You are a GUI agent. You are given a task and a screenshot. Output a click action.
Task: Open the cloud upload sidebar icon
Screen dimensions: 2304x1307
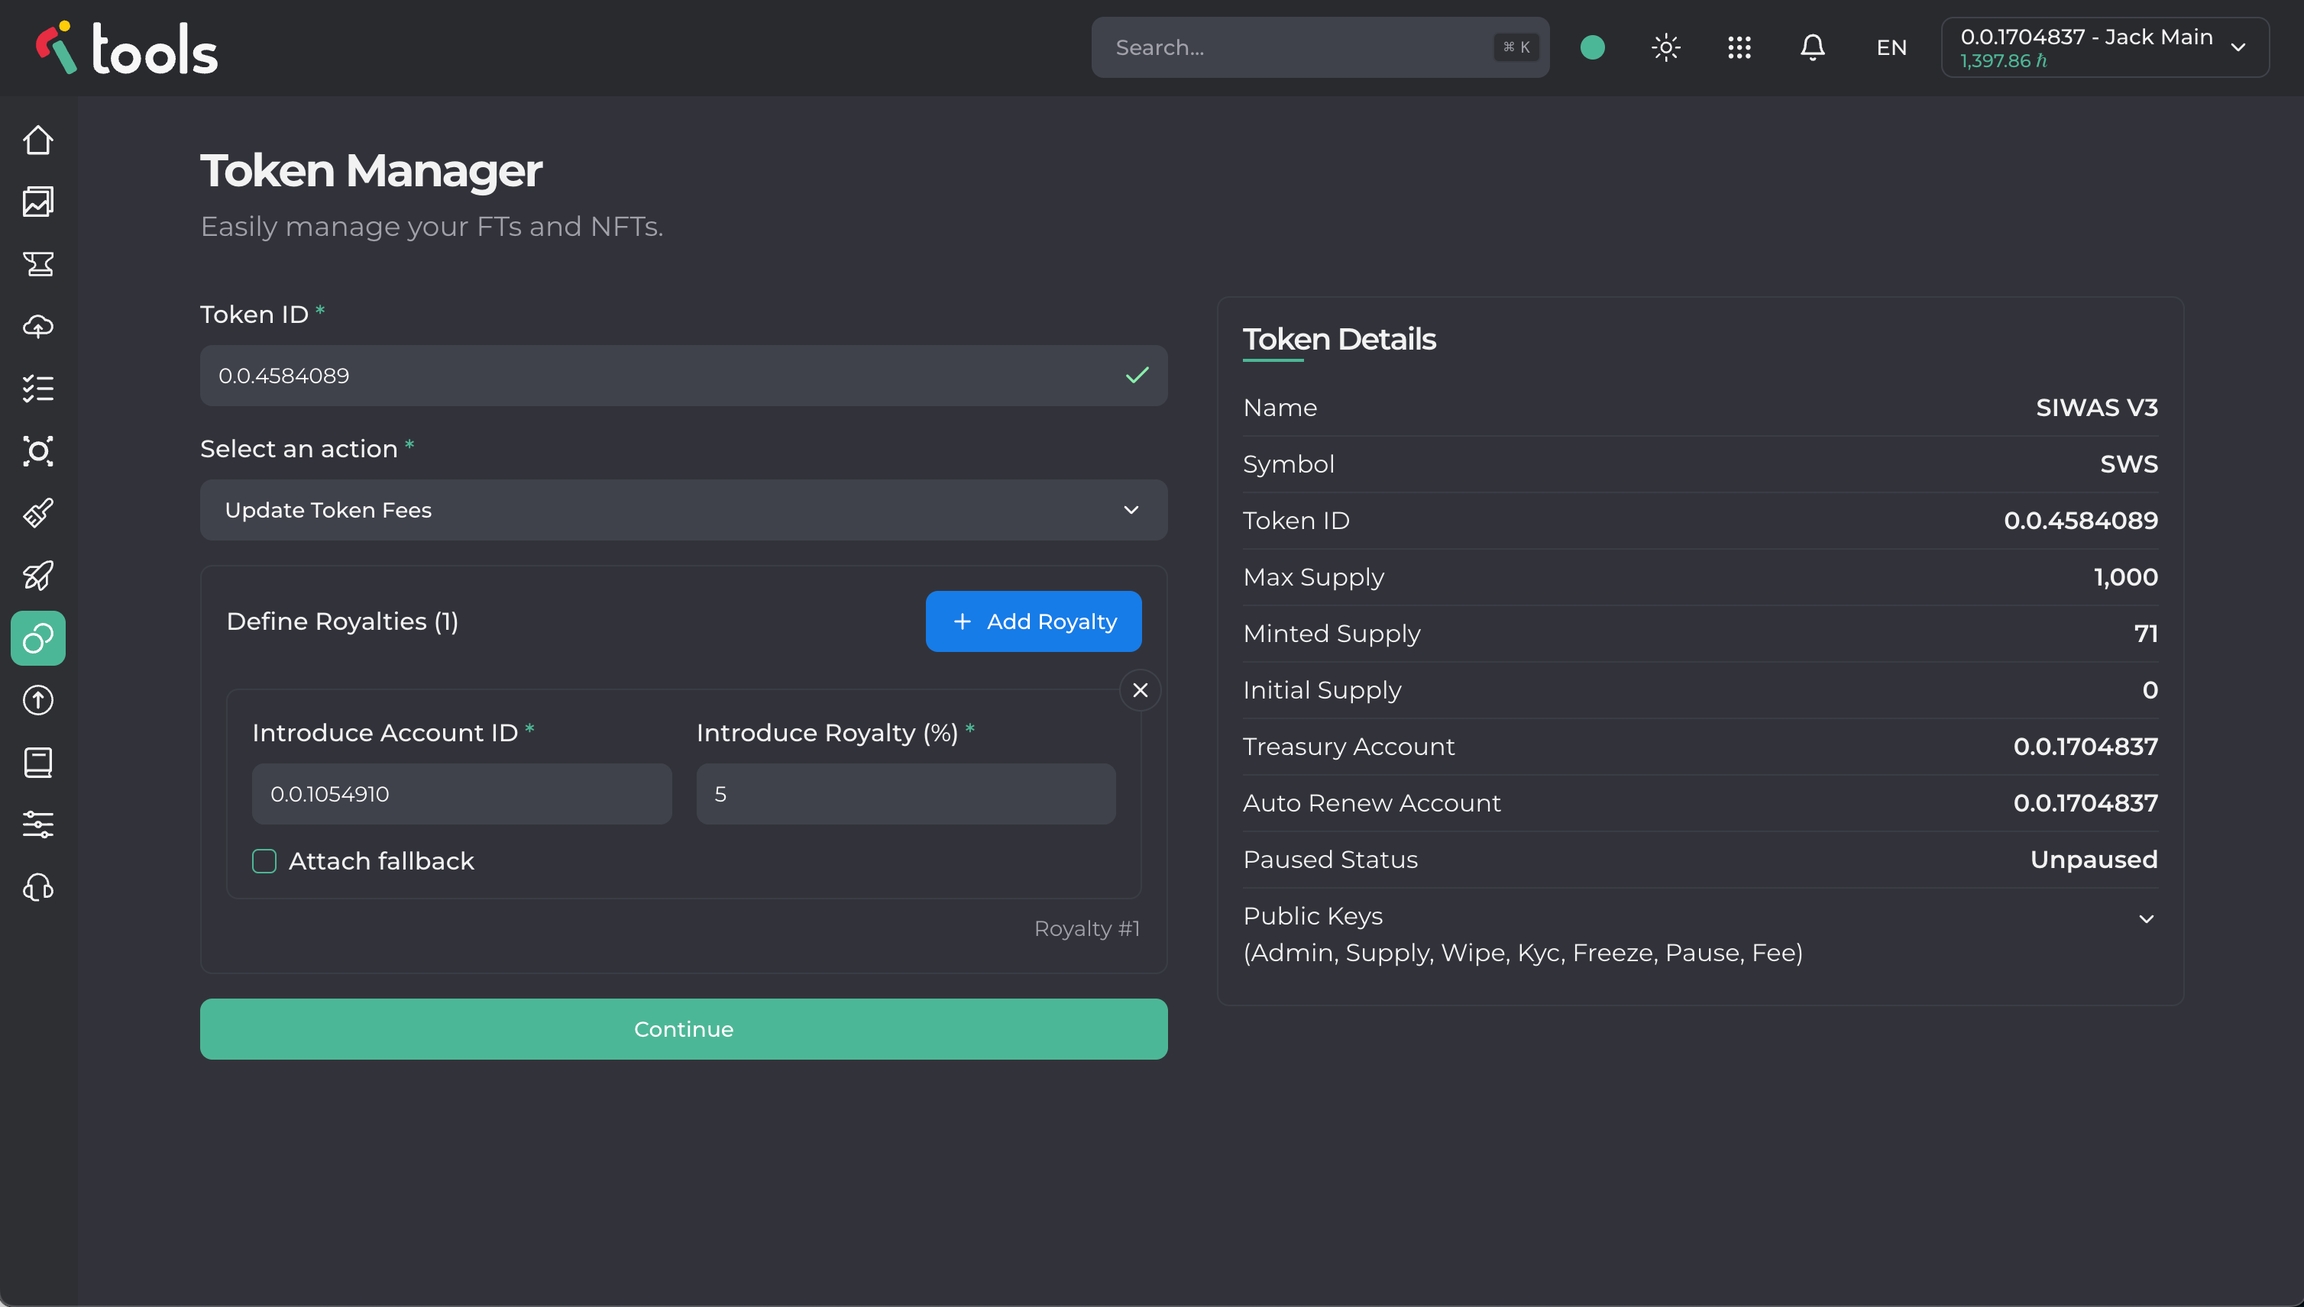click(x=38, y=326)
